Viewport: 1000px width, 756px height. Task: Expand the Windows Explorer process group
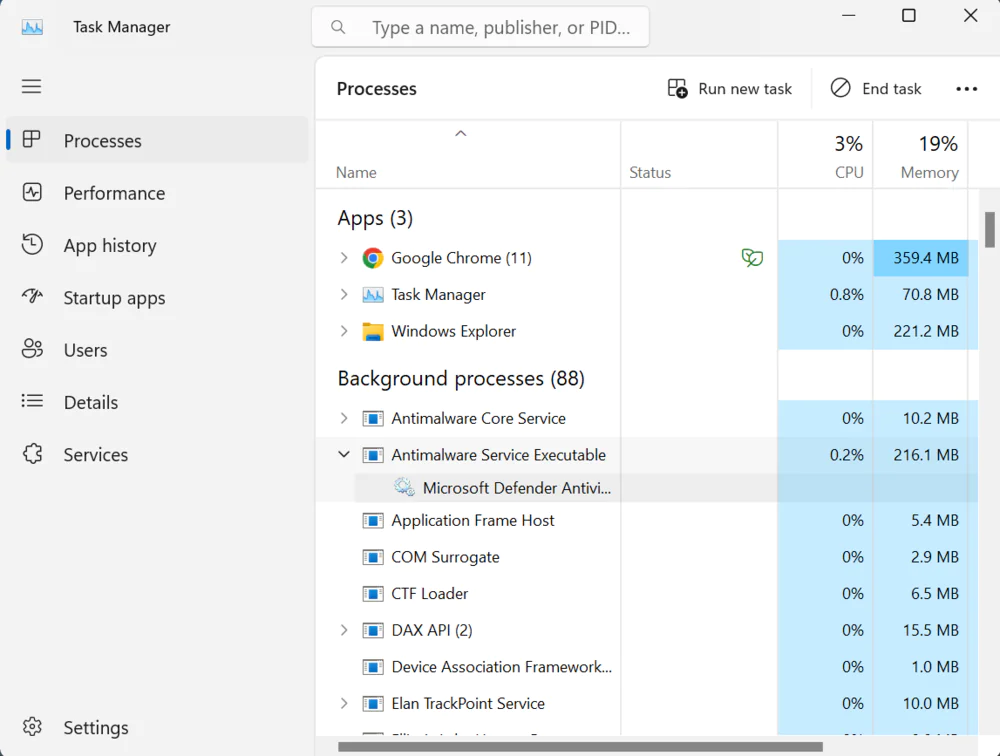[x=344, y=331]
